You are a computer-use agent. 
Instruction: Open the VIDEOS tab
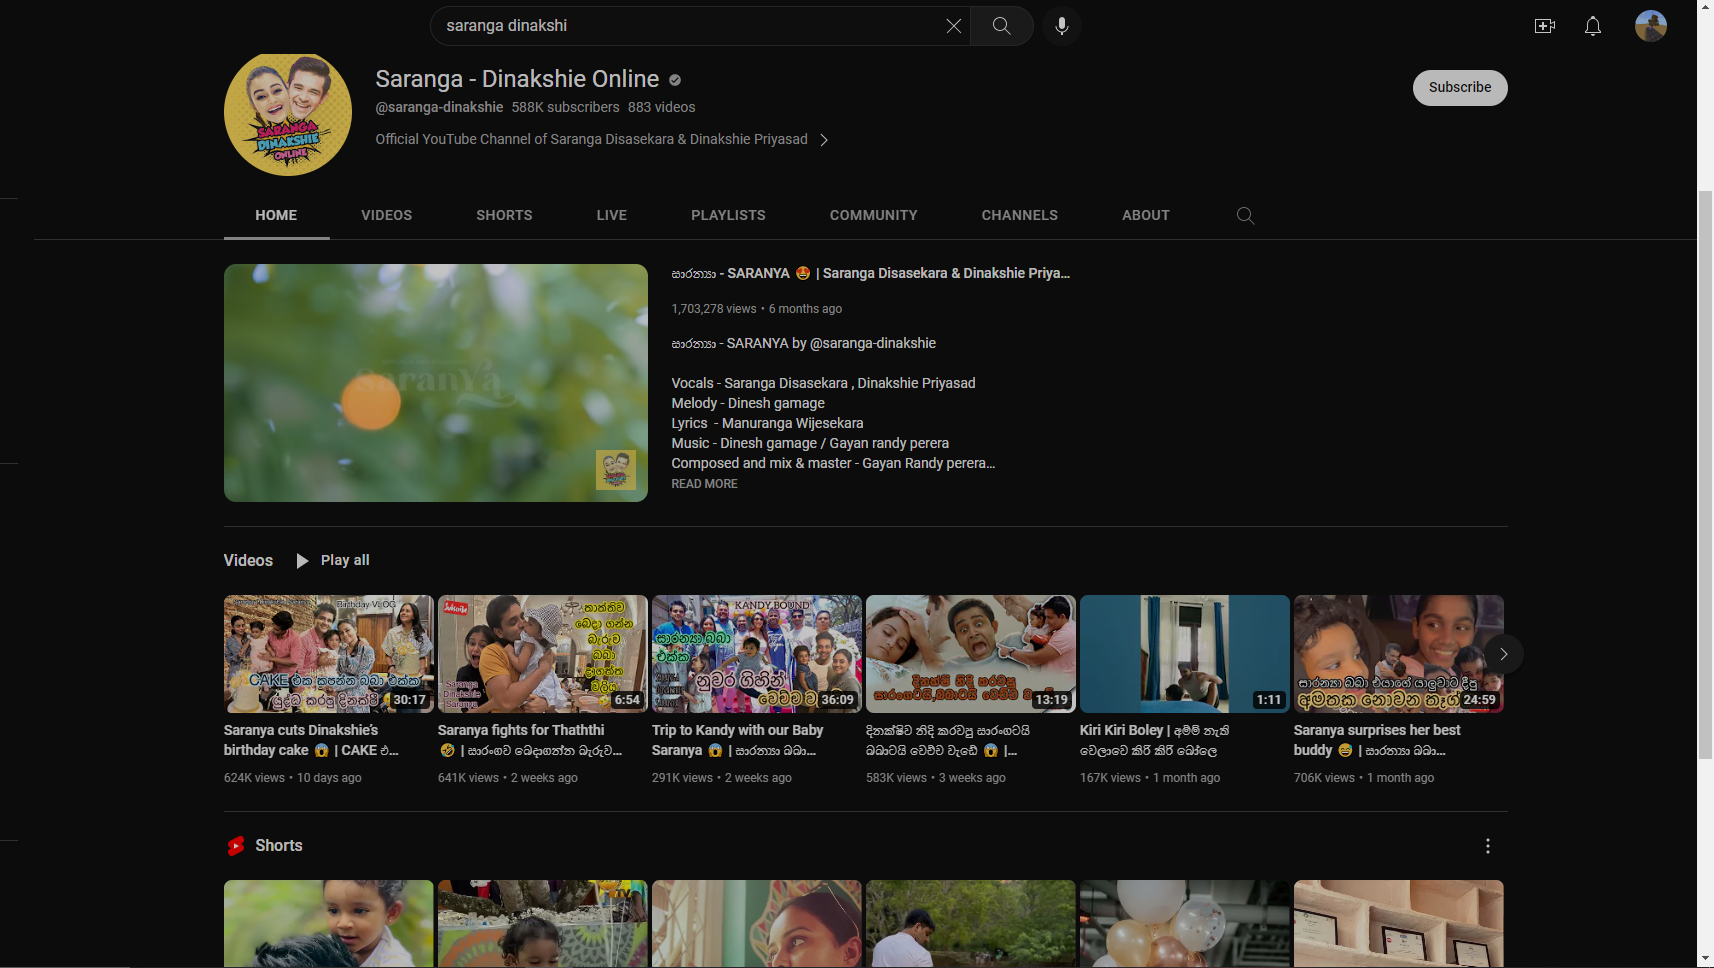point(387,215)
